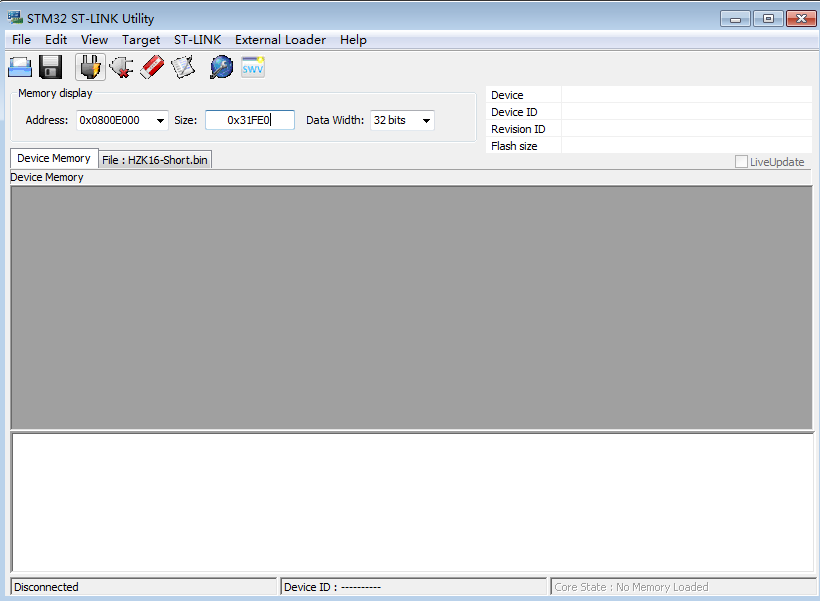The image size is (820, 601).
Task: Click the Core State status bar text
Action: click(631, 587)
